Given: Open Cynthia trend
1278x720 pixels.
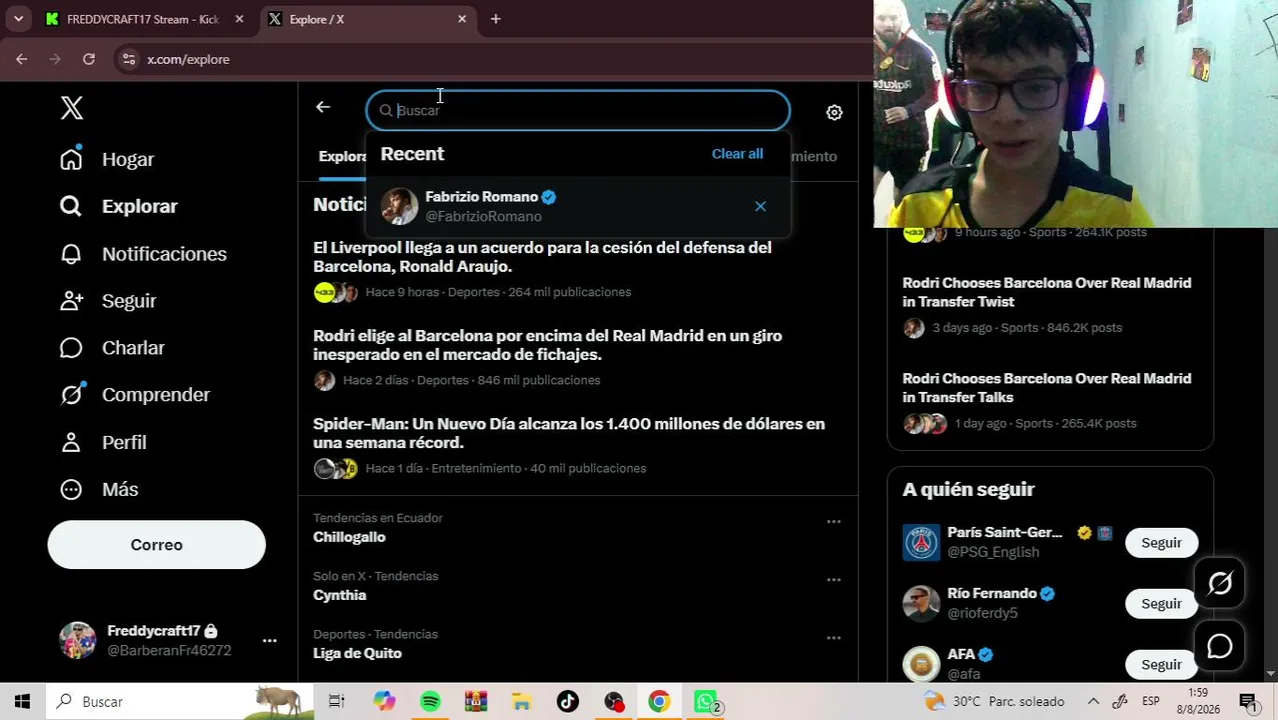Looking at the screenshot, I should [339, 595].
